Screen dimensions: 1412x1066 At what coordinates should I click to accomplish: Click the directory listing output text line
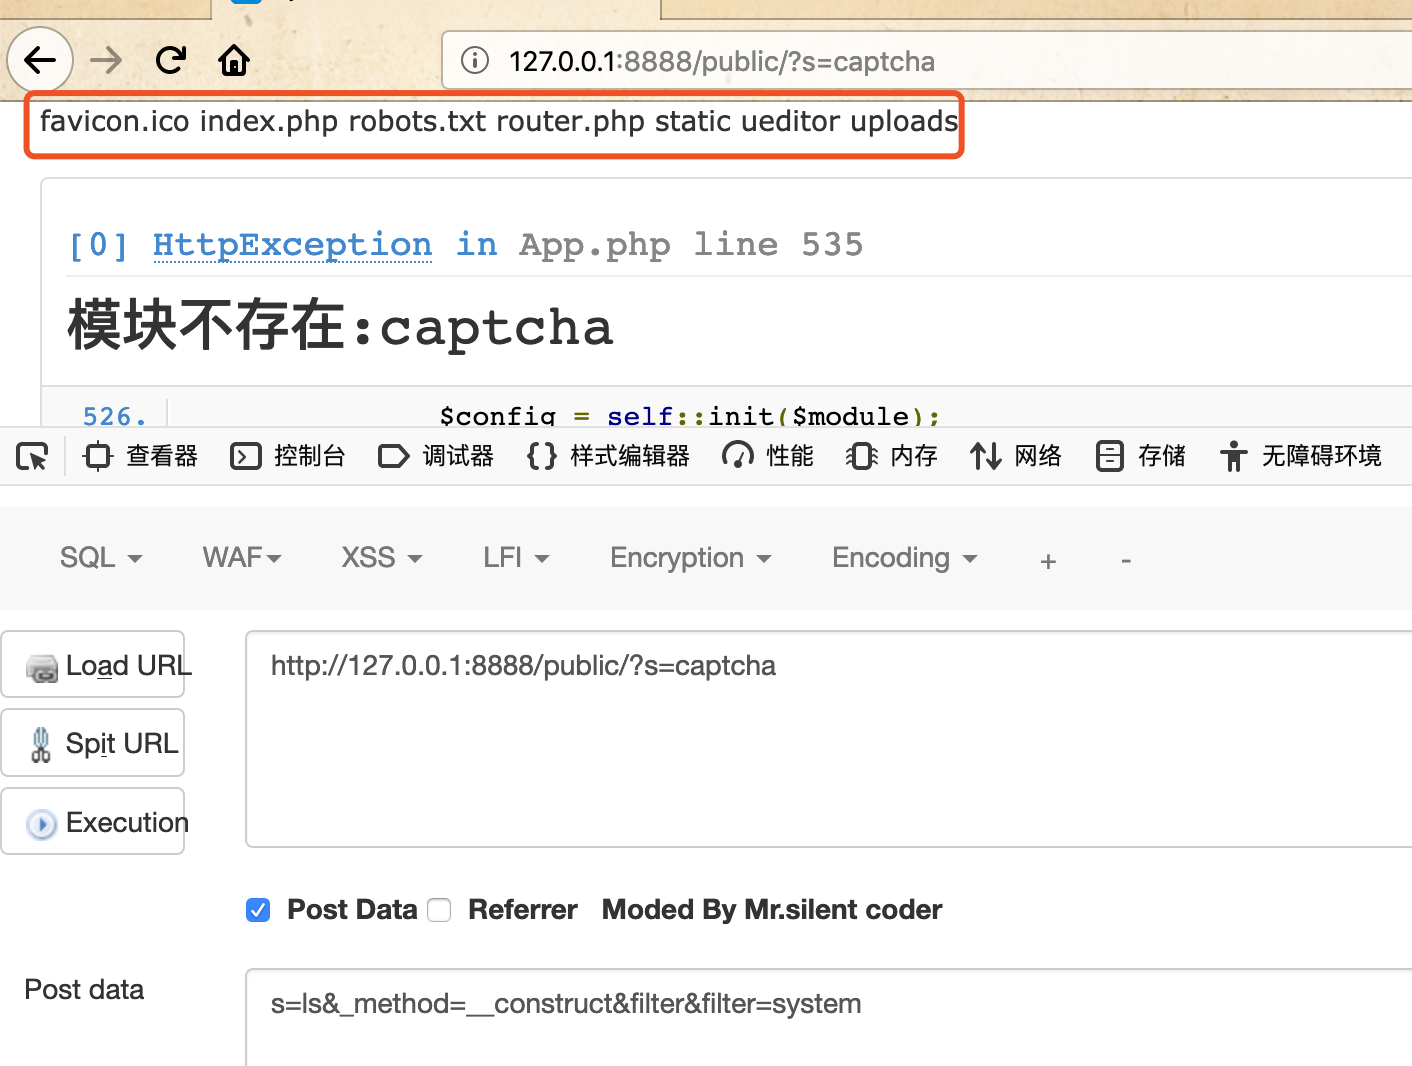tap(499, 121)
